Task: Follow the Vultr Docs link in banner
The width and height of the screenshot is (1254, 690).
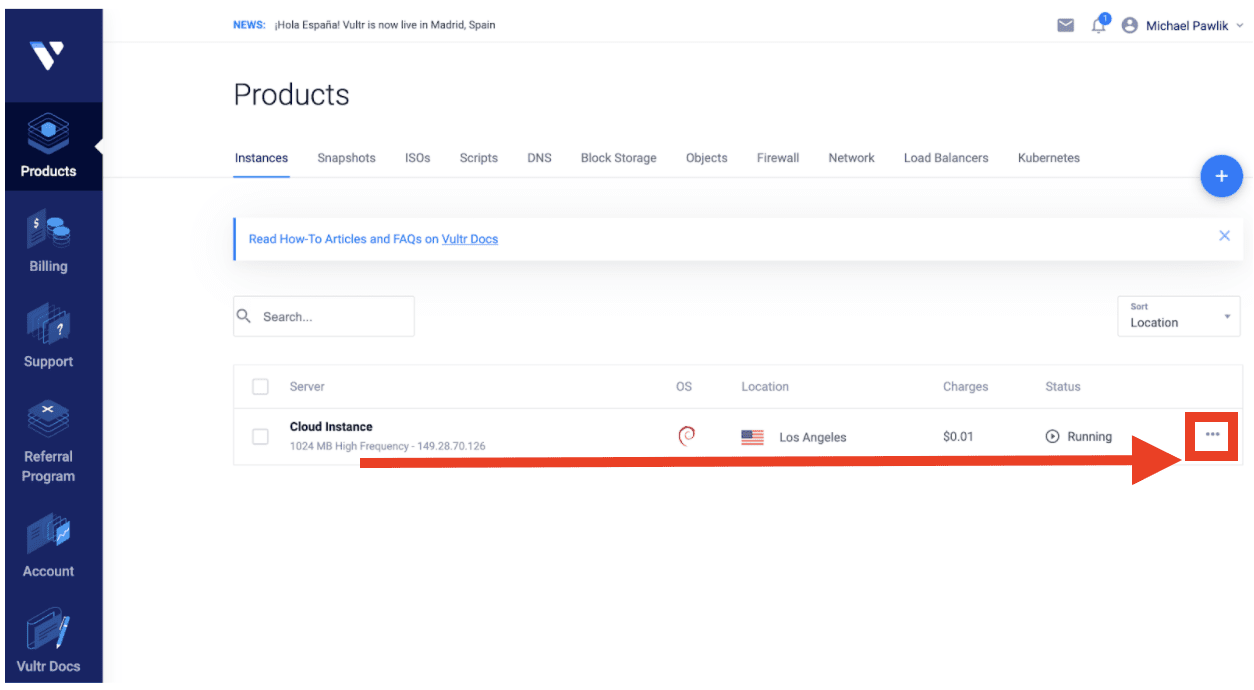Action: click(470, 239)
